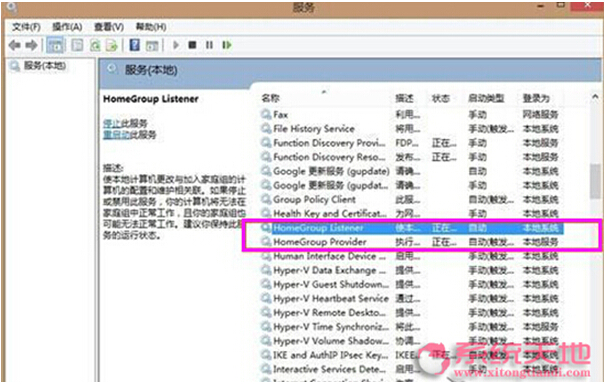Sort by the 名称 column header

(x=270, y=98)
